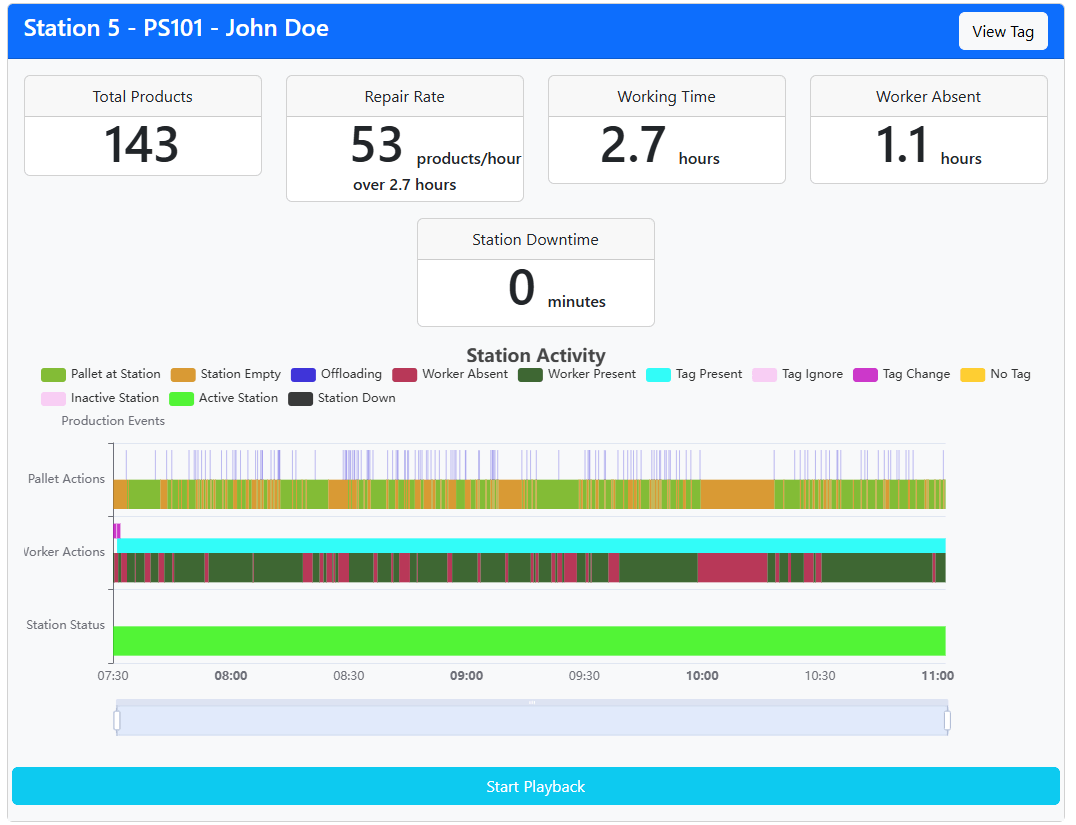The width and height of the screenshot is (1076, 825).
Task: Click the cyan Tag Present bar
Action: pos(531,546)
